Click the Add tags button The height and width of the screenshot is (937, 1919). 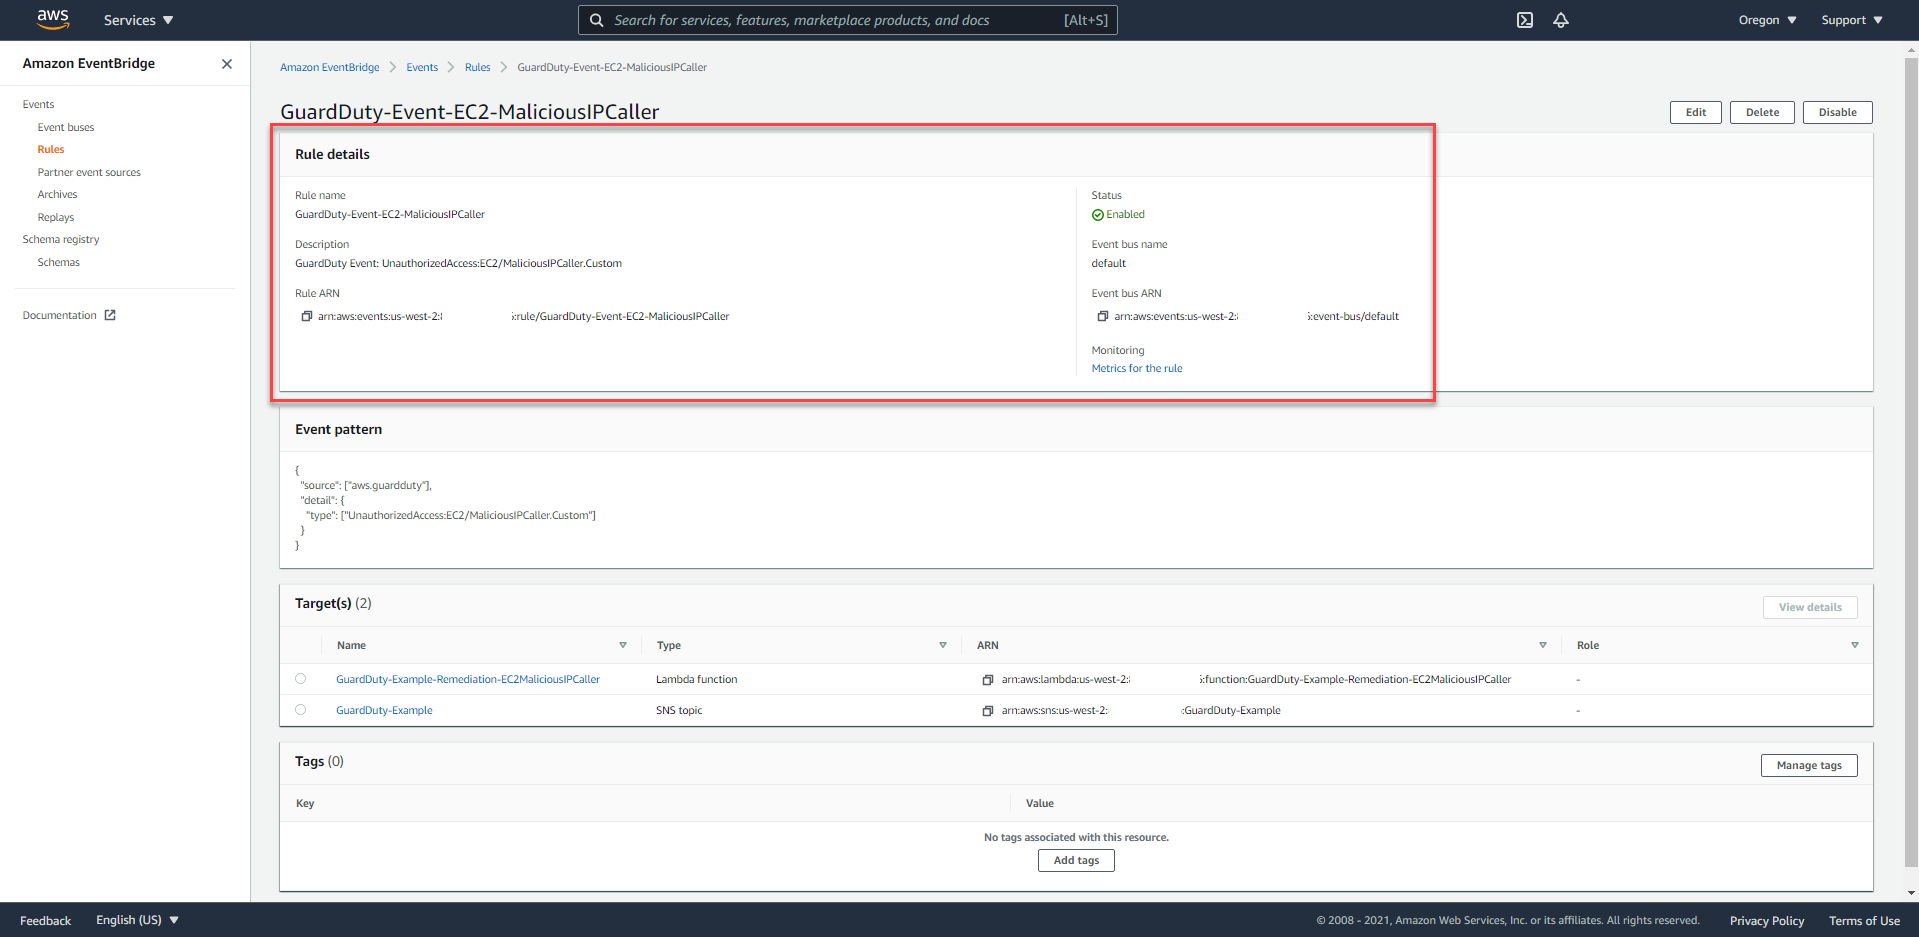click(x=1076, y=860)
